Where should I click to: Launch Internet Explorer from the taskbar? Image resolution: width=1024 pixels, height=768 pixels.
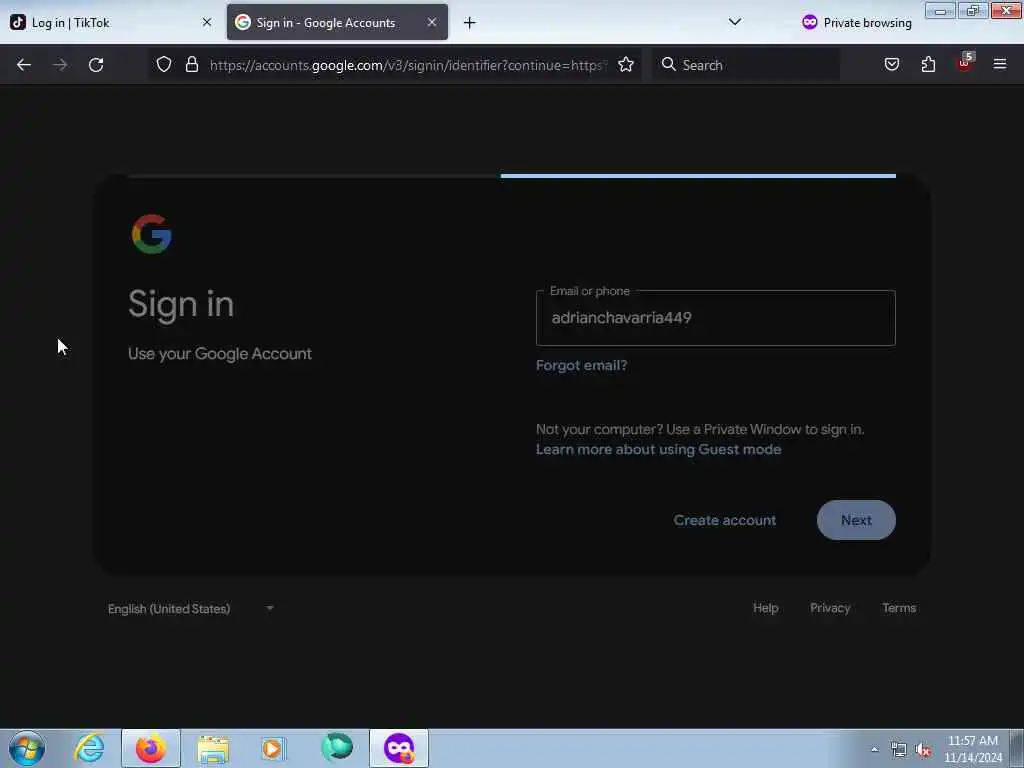[x=89, y=748]
